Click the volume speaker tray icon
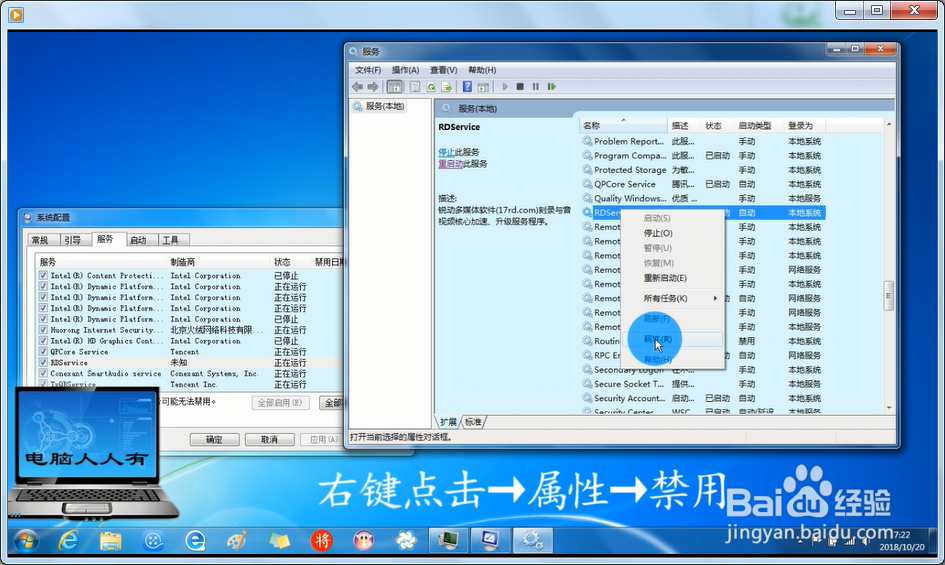Screen dimensions: 945x565 [x=866, y=541]
